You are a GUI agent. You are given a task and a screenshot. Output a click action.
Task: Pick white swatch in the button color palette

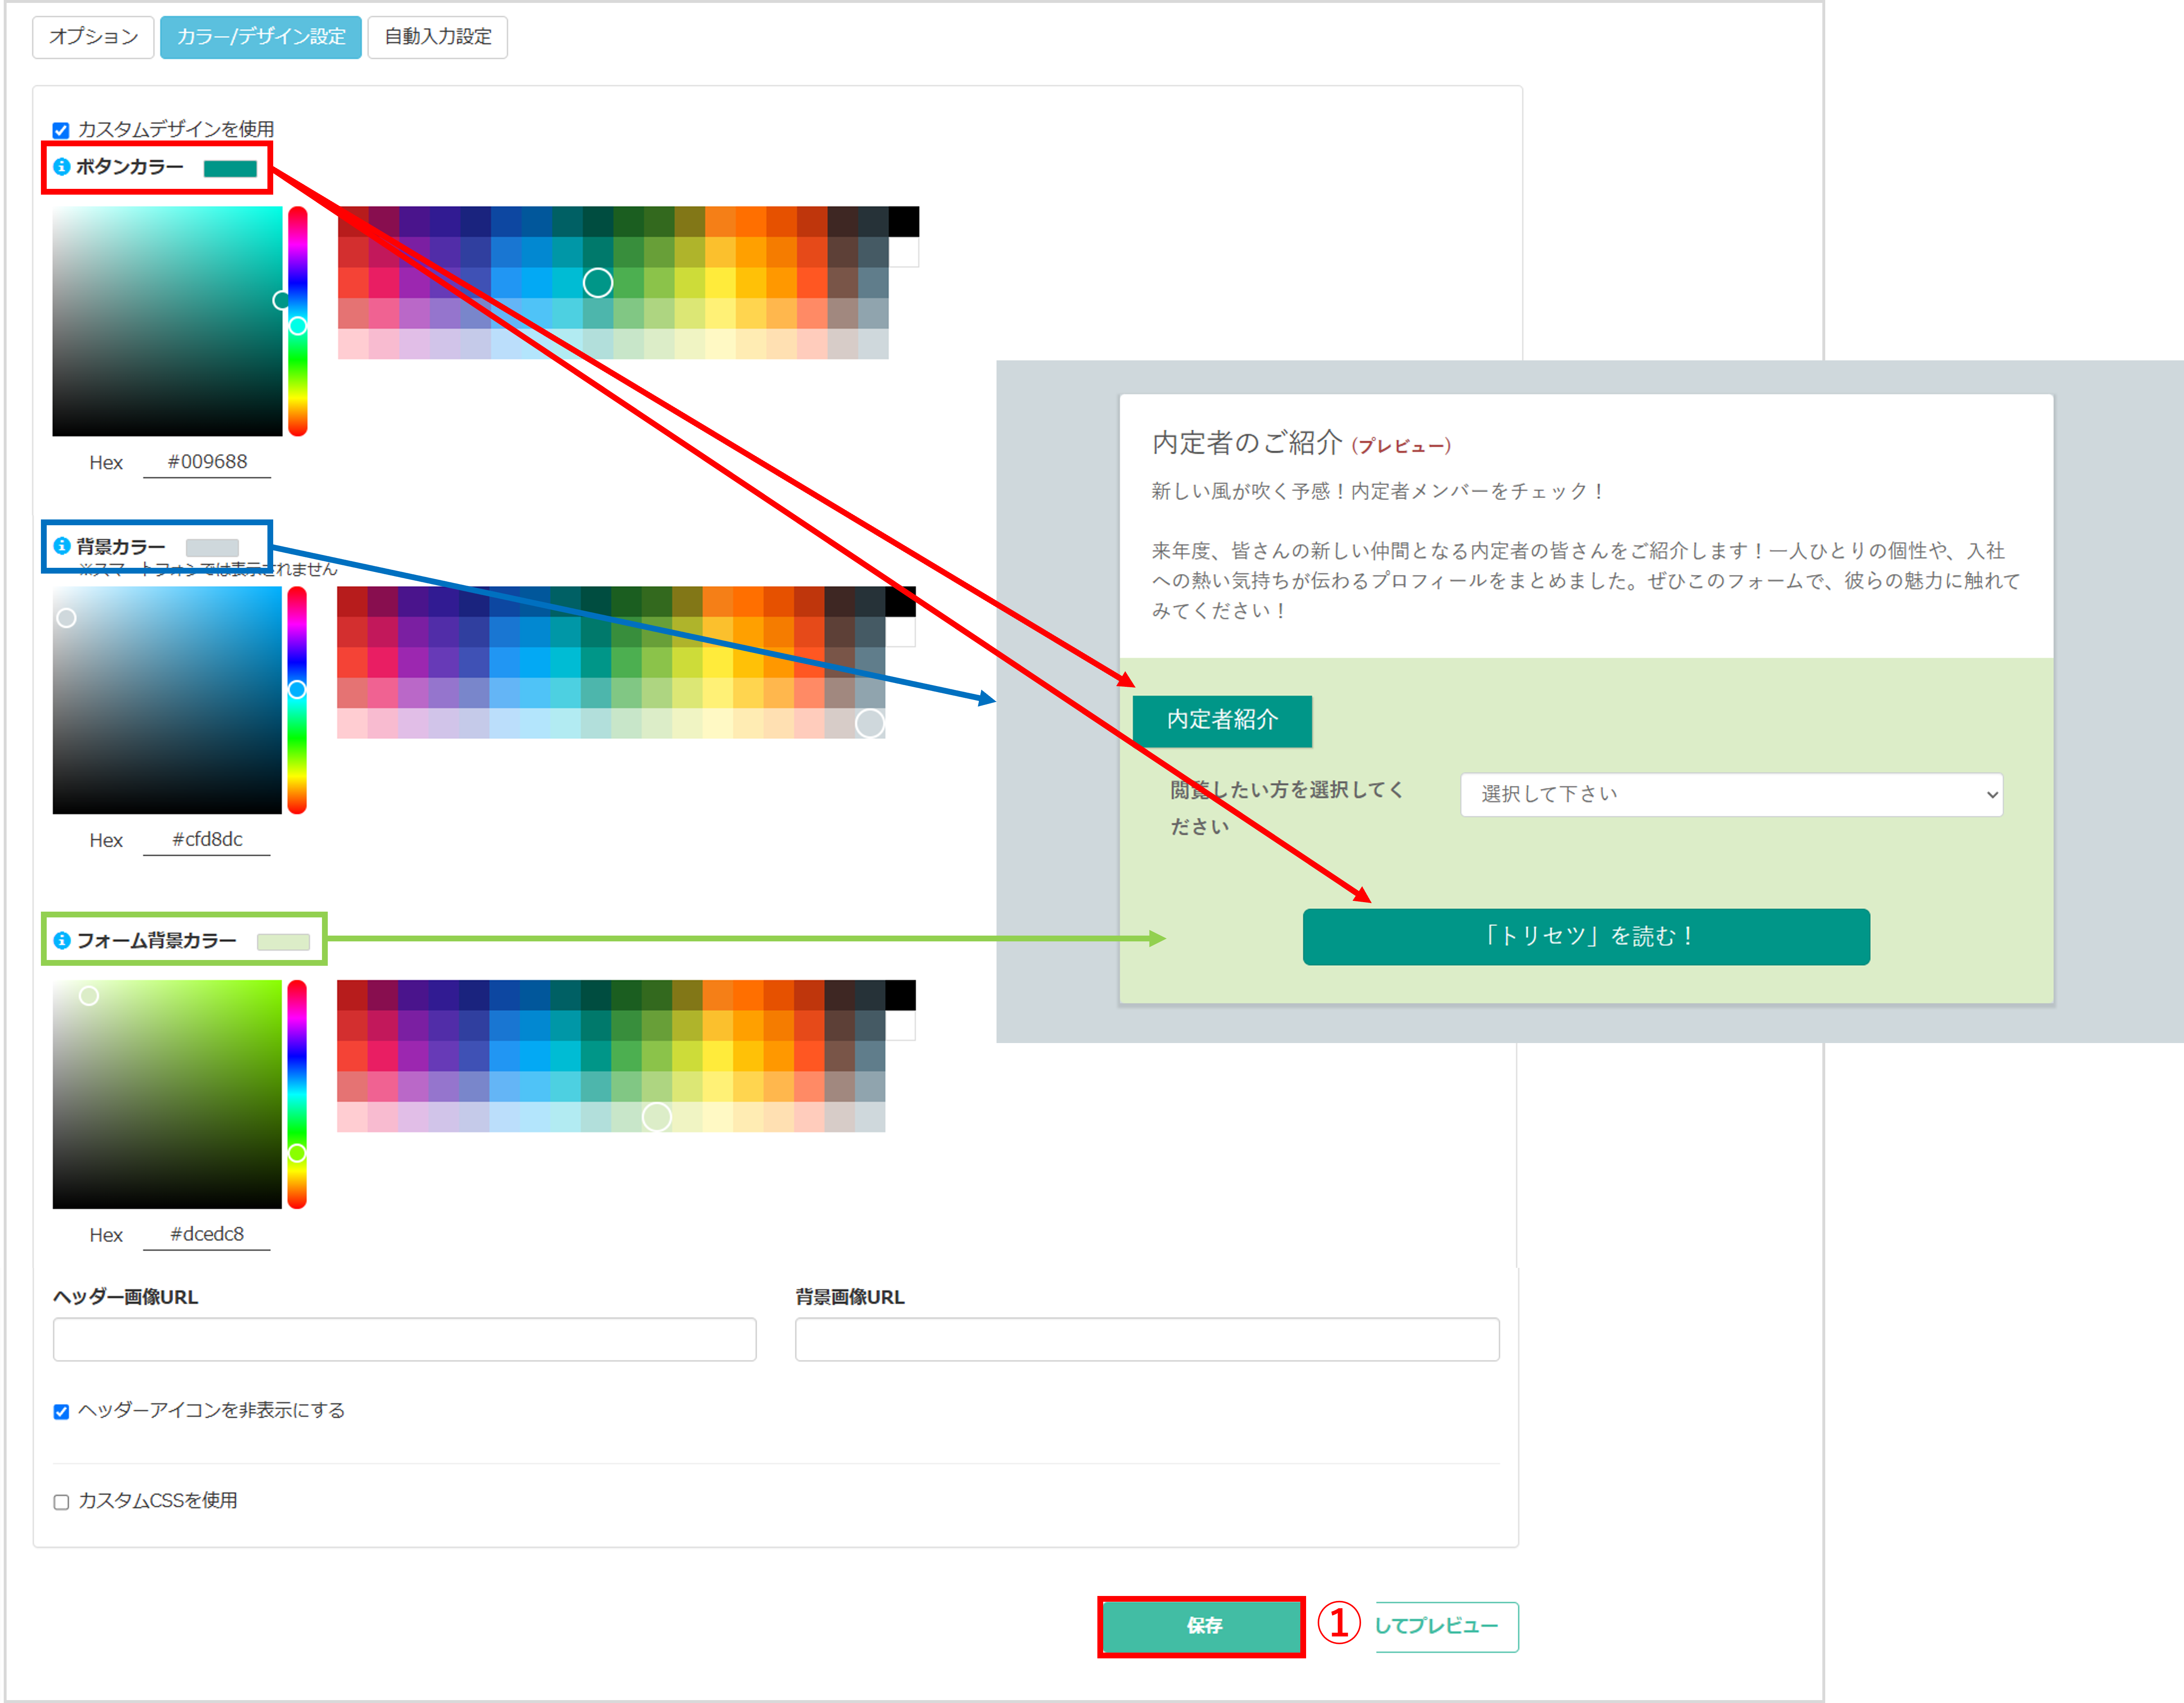pos(904,252)
